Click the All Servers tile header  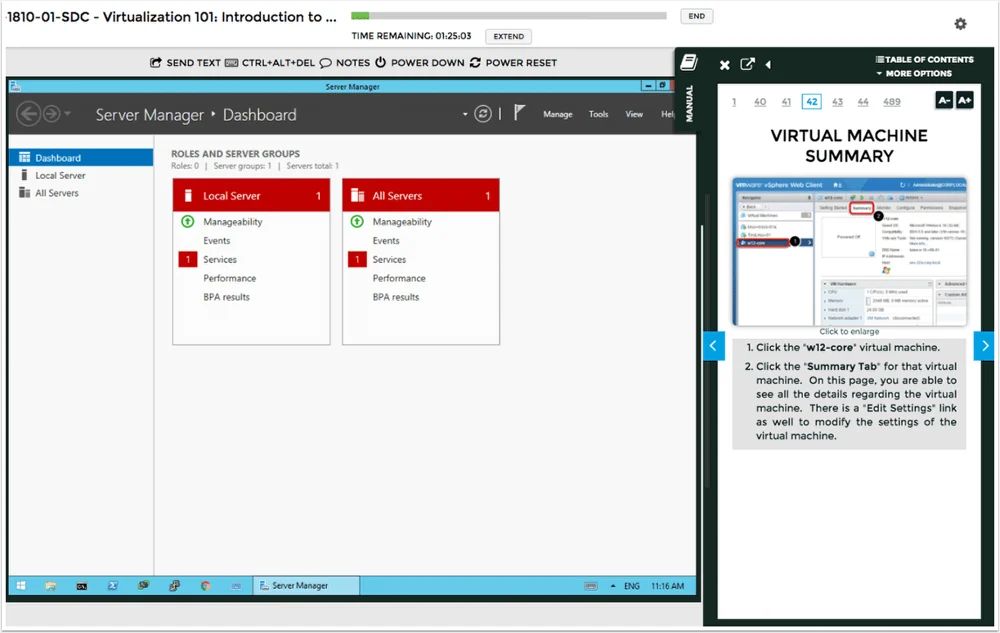pos(421,196)
